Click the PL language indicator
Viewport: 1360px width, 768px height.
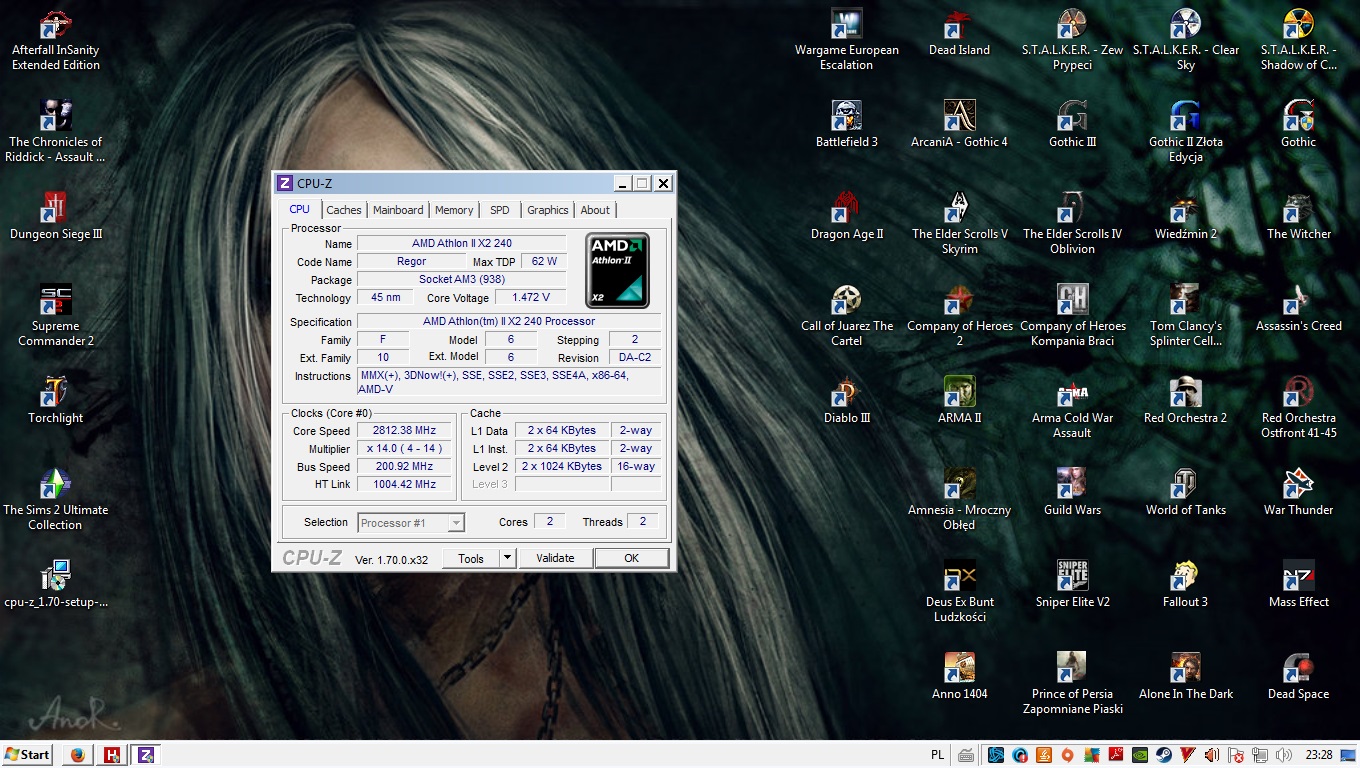click(937, 755)
